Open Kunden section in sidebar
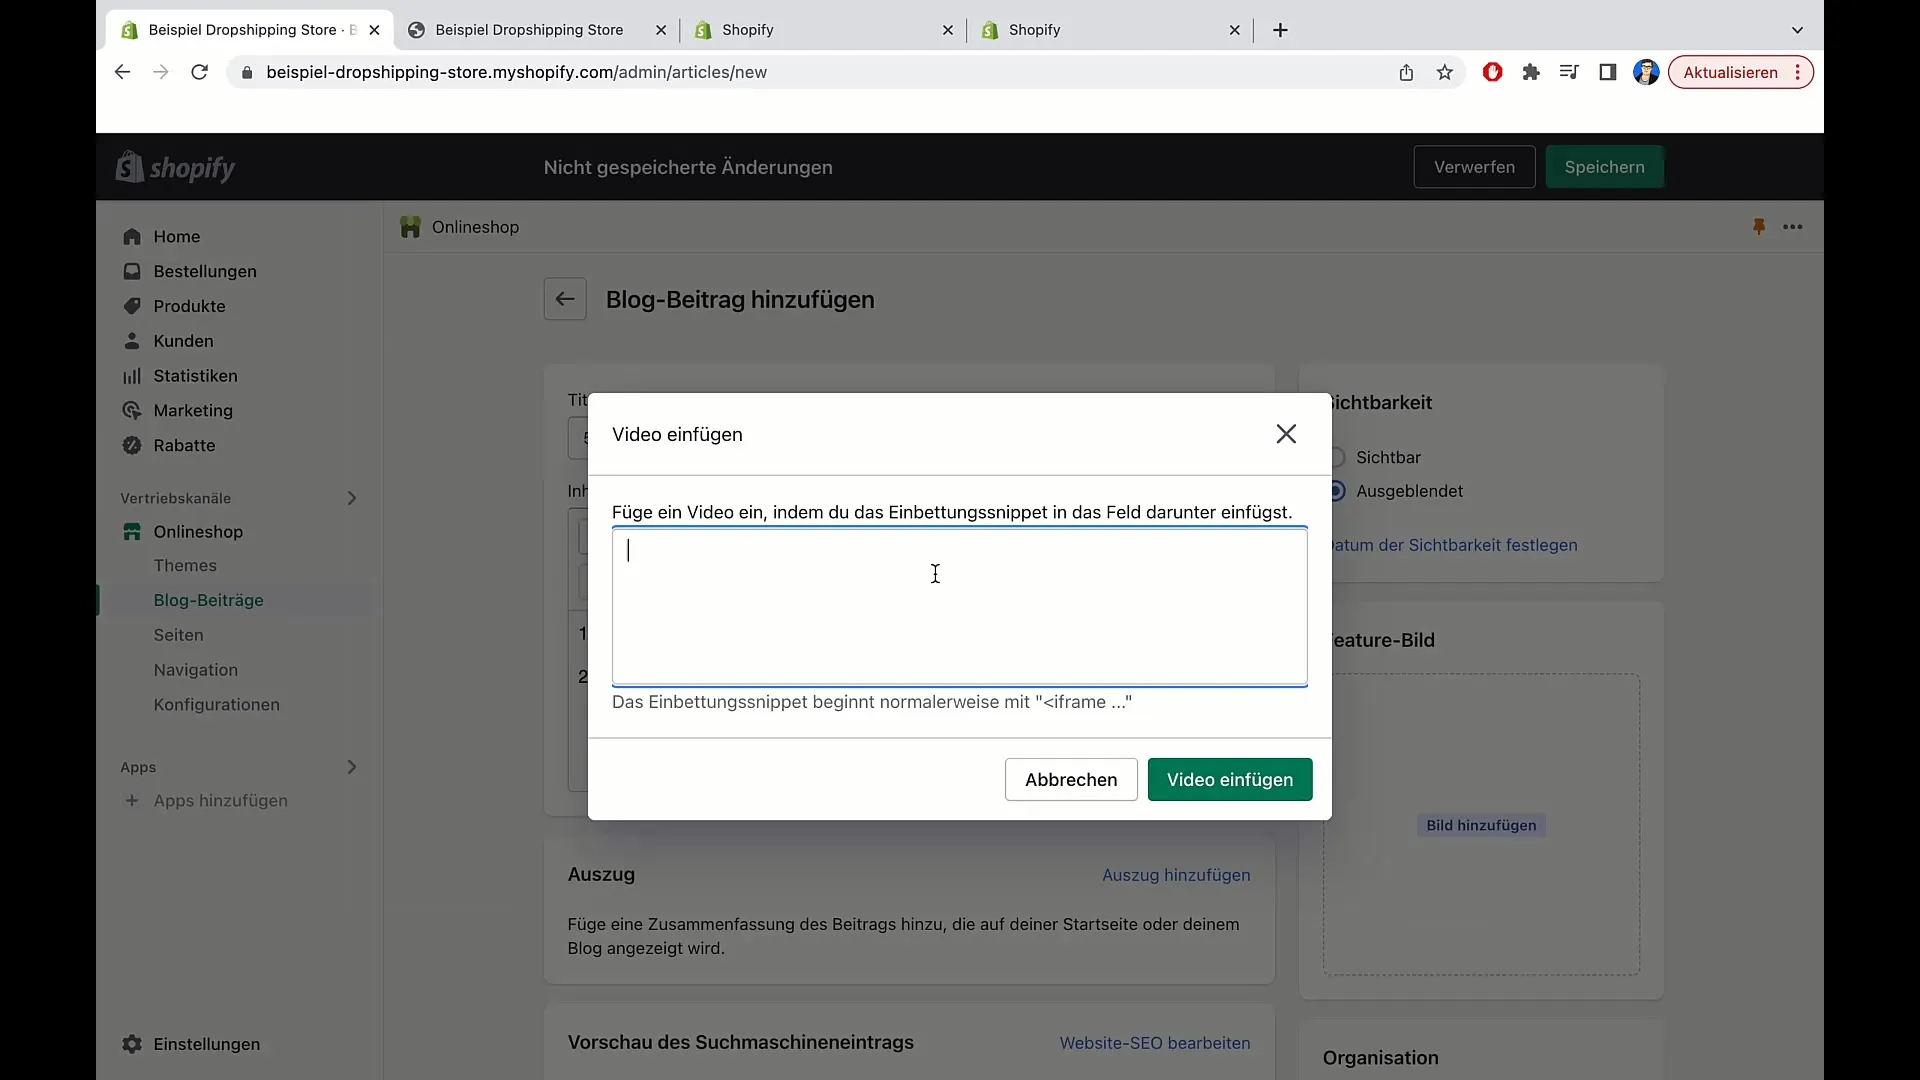This screenshot has width=1920, height=1080. (182, 340)
